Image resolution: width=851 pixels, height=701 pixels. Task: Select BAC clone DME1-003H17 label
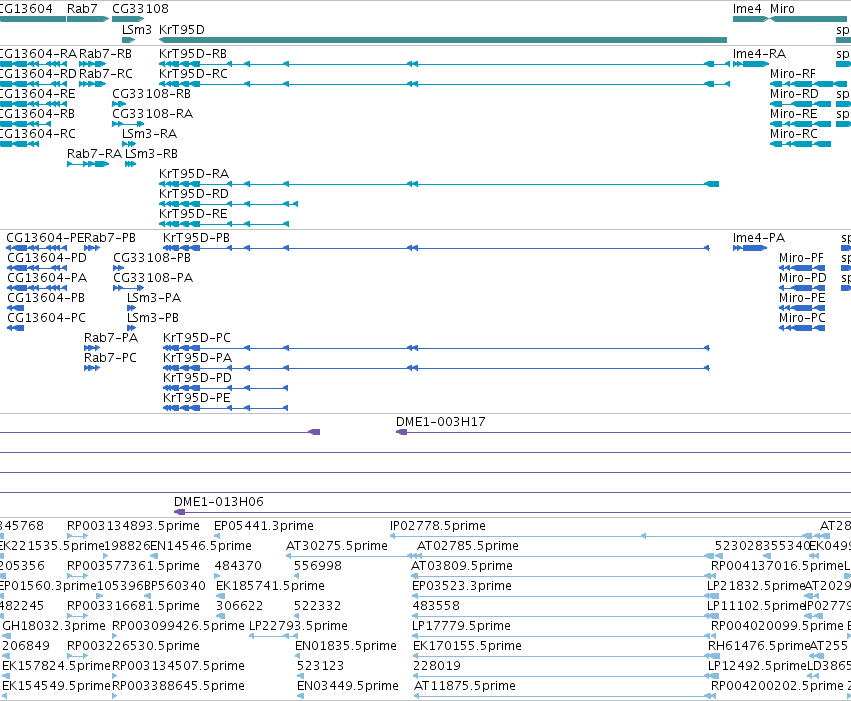point(441,422)
